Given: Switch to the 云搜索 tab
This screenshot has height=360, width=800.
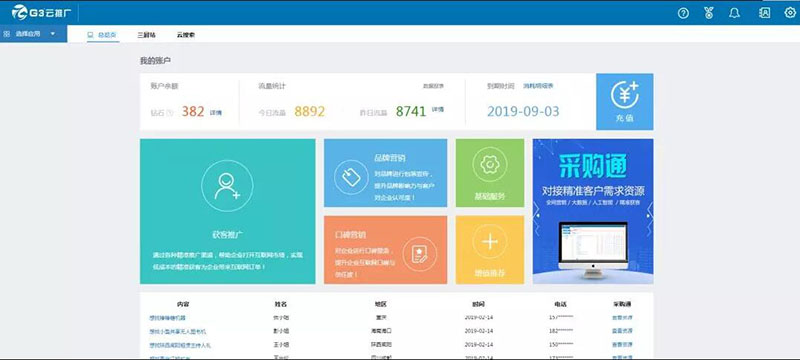Looking at the screenshot, I should [x=186, y=35].
